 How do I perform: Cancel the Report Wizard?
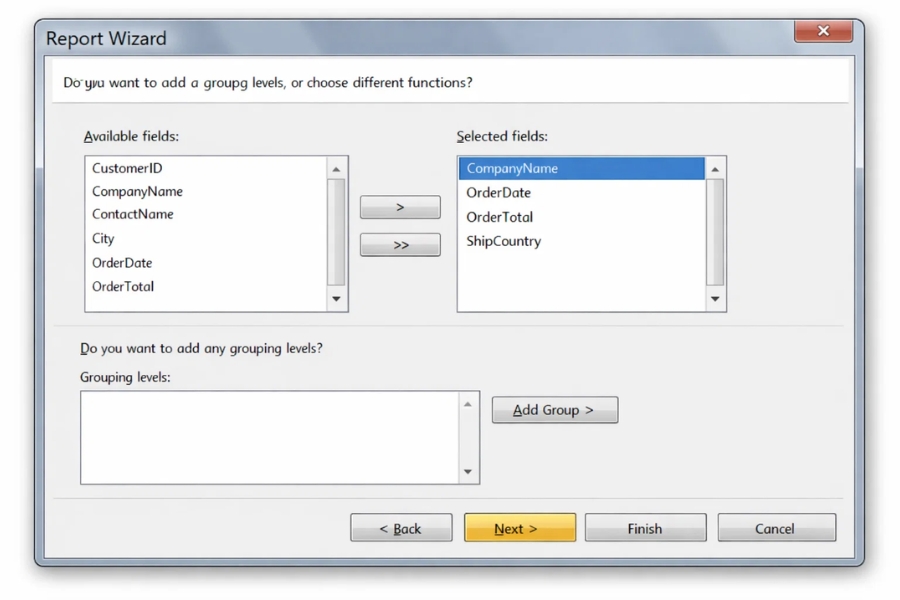click(776, 528)
